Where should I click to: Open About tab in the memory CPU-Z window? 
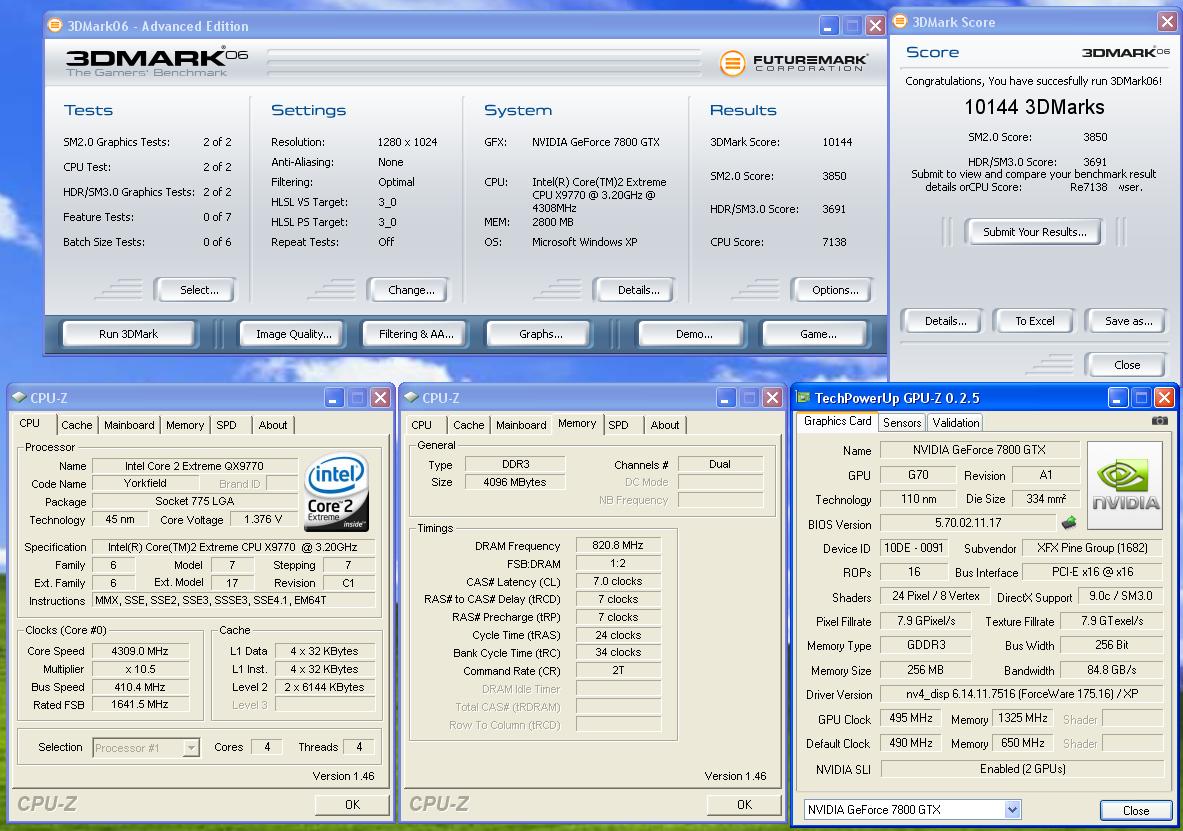point(665,425)
